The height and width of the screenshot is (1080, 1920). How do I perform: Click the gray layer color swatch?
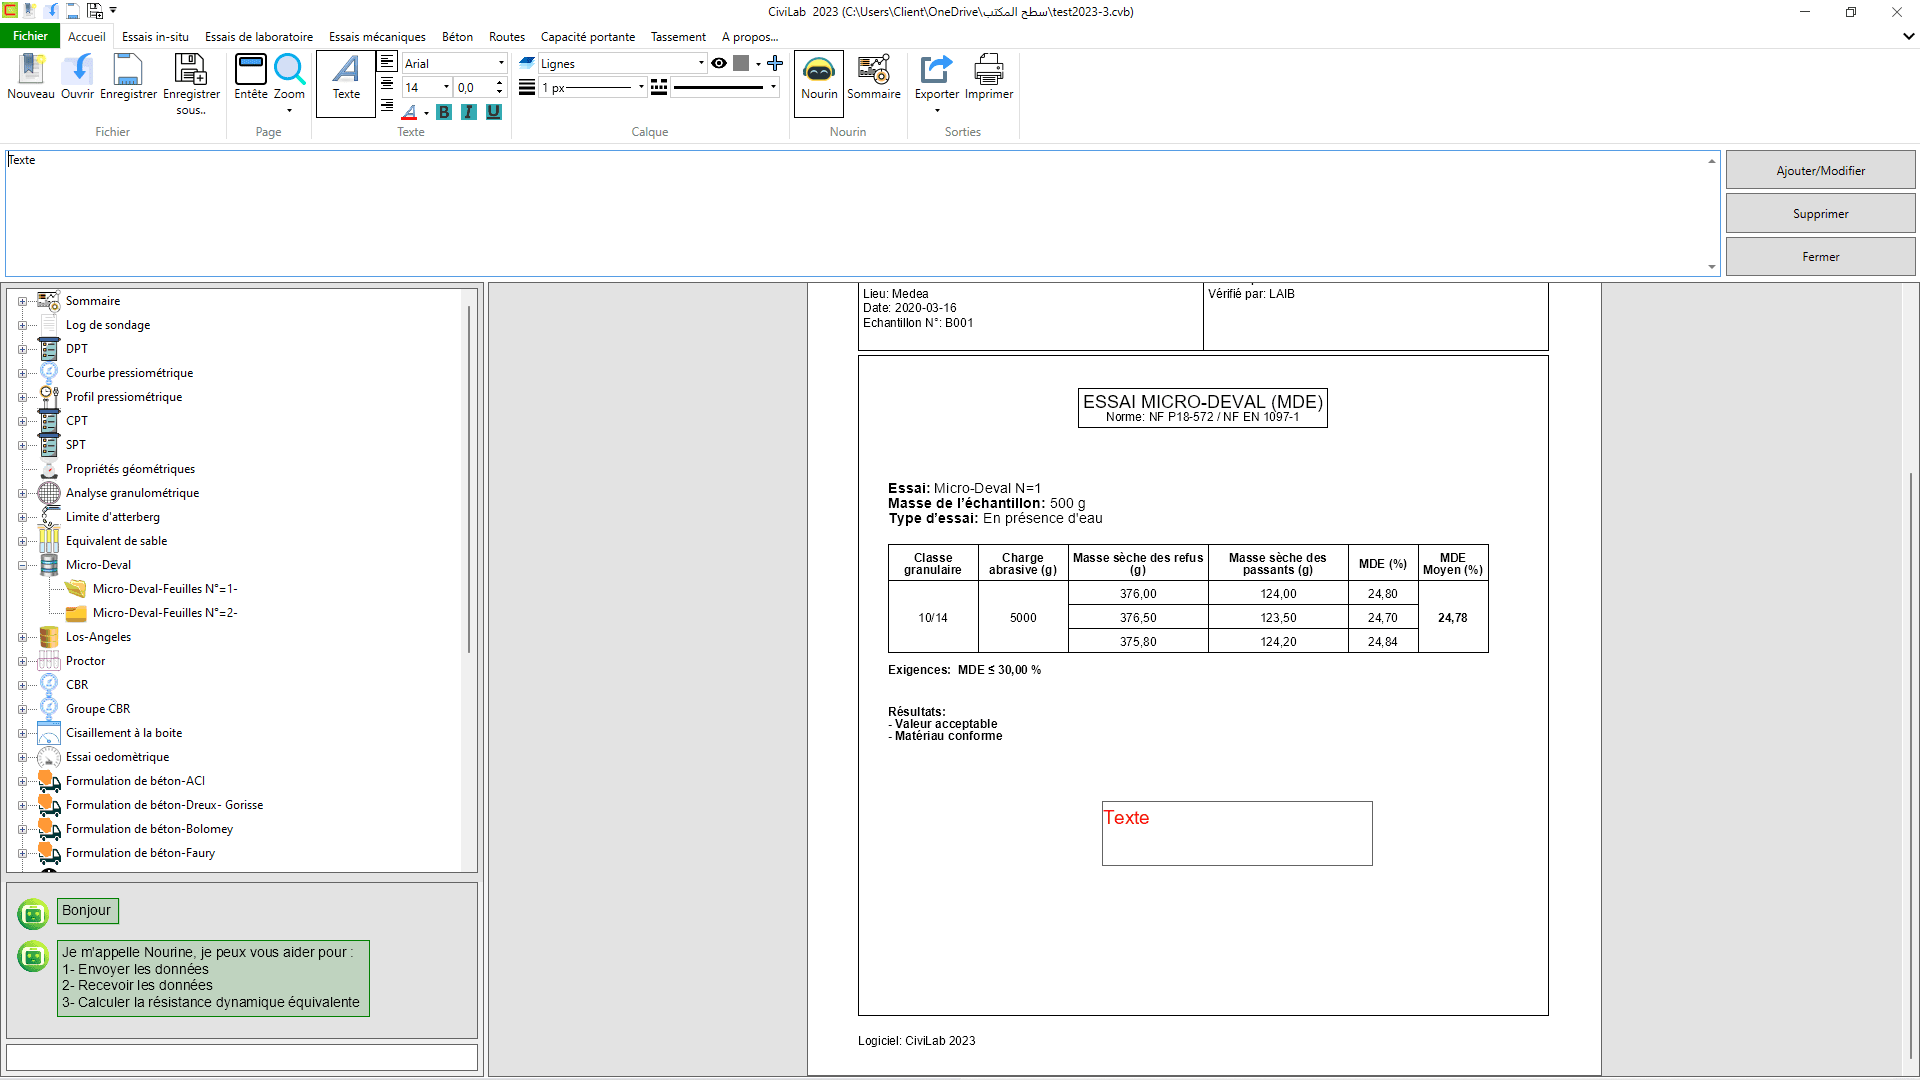click(x=741, y=63)
